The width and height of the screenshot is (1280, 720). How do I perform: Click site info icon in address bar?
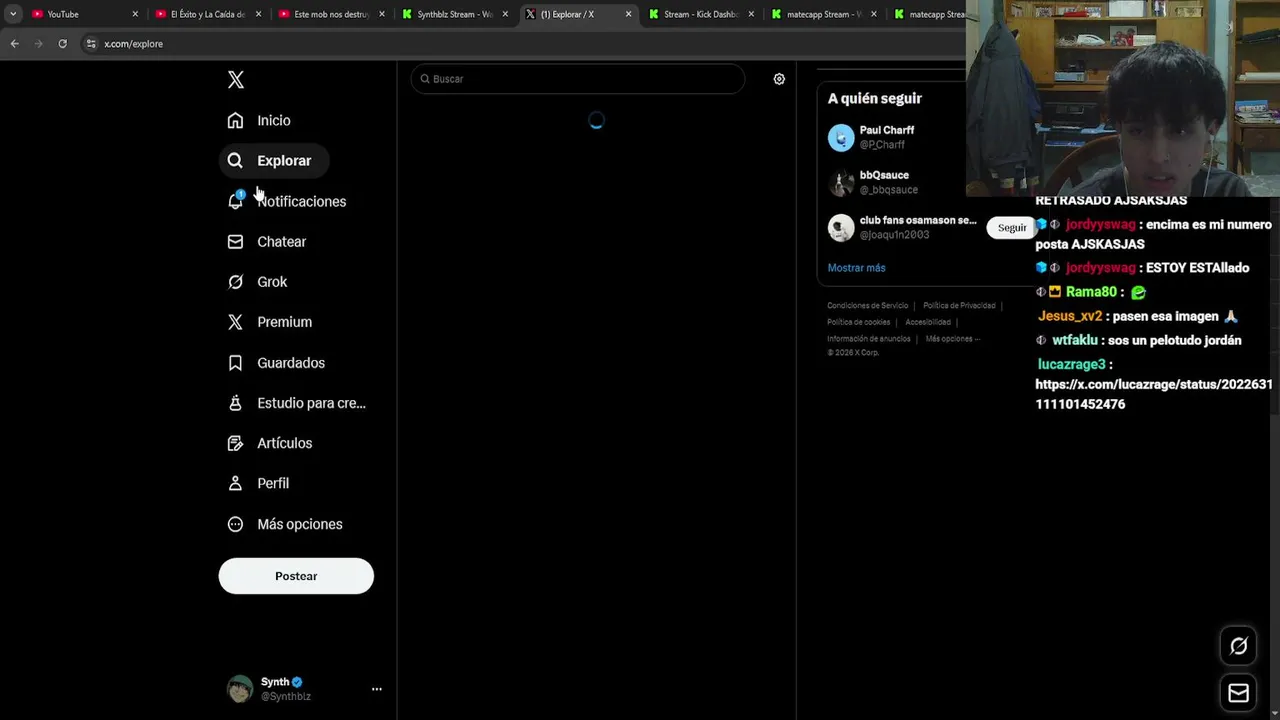[x=91, y=44]
